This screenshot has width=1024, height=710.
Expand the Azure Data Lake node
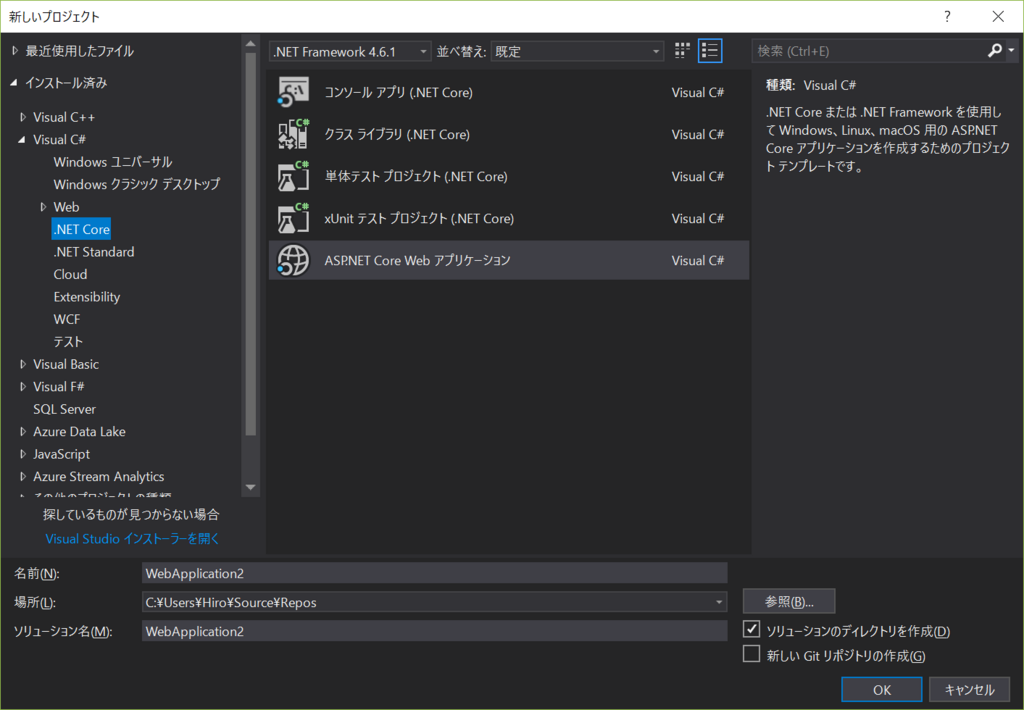point(23,432)
